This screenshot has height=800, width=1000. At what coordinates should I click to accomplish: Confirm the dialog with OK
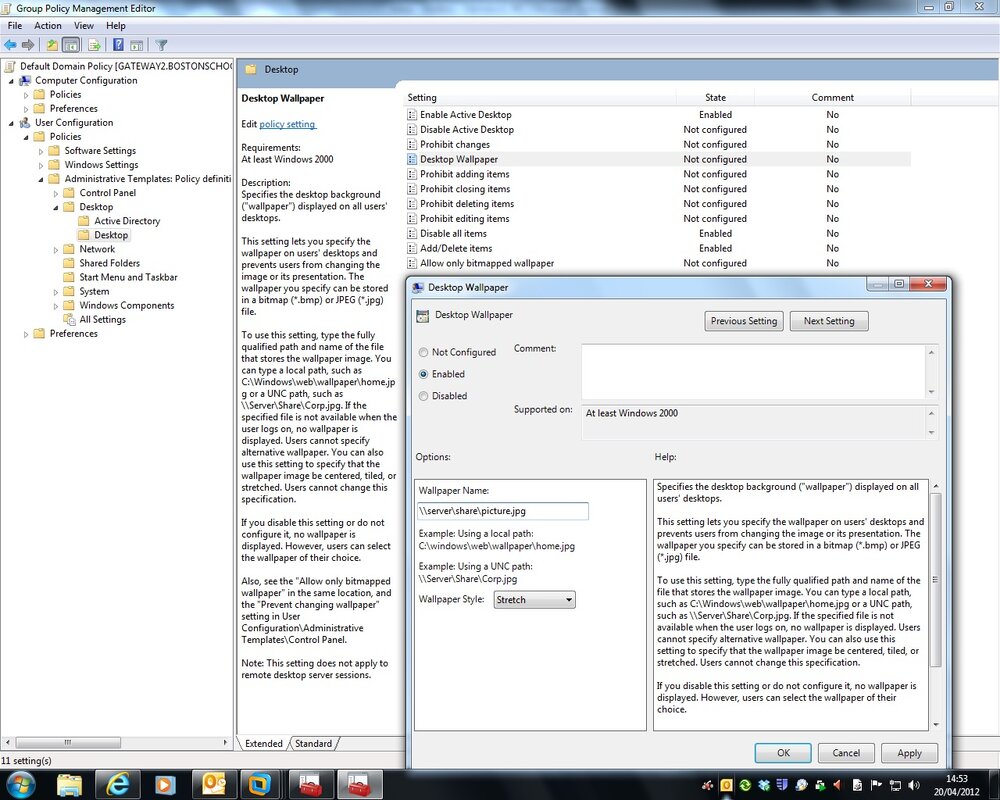click(x=783, y=753)
